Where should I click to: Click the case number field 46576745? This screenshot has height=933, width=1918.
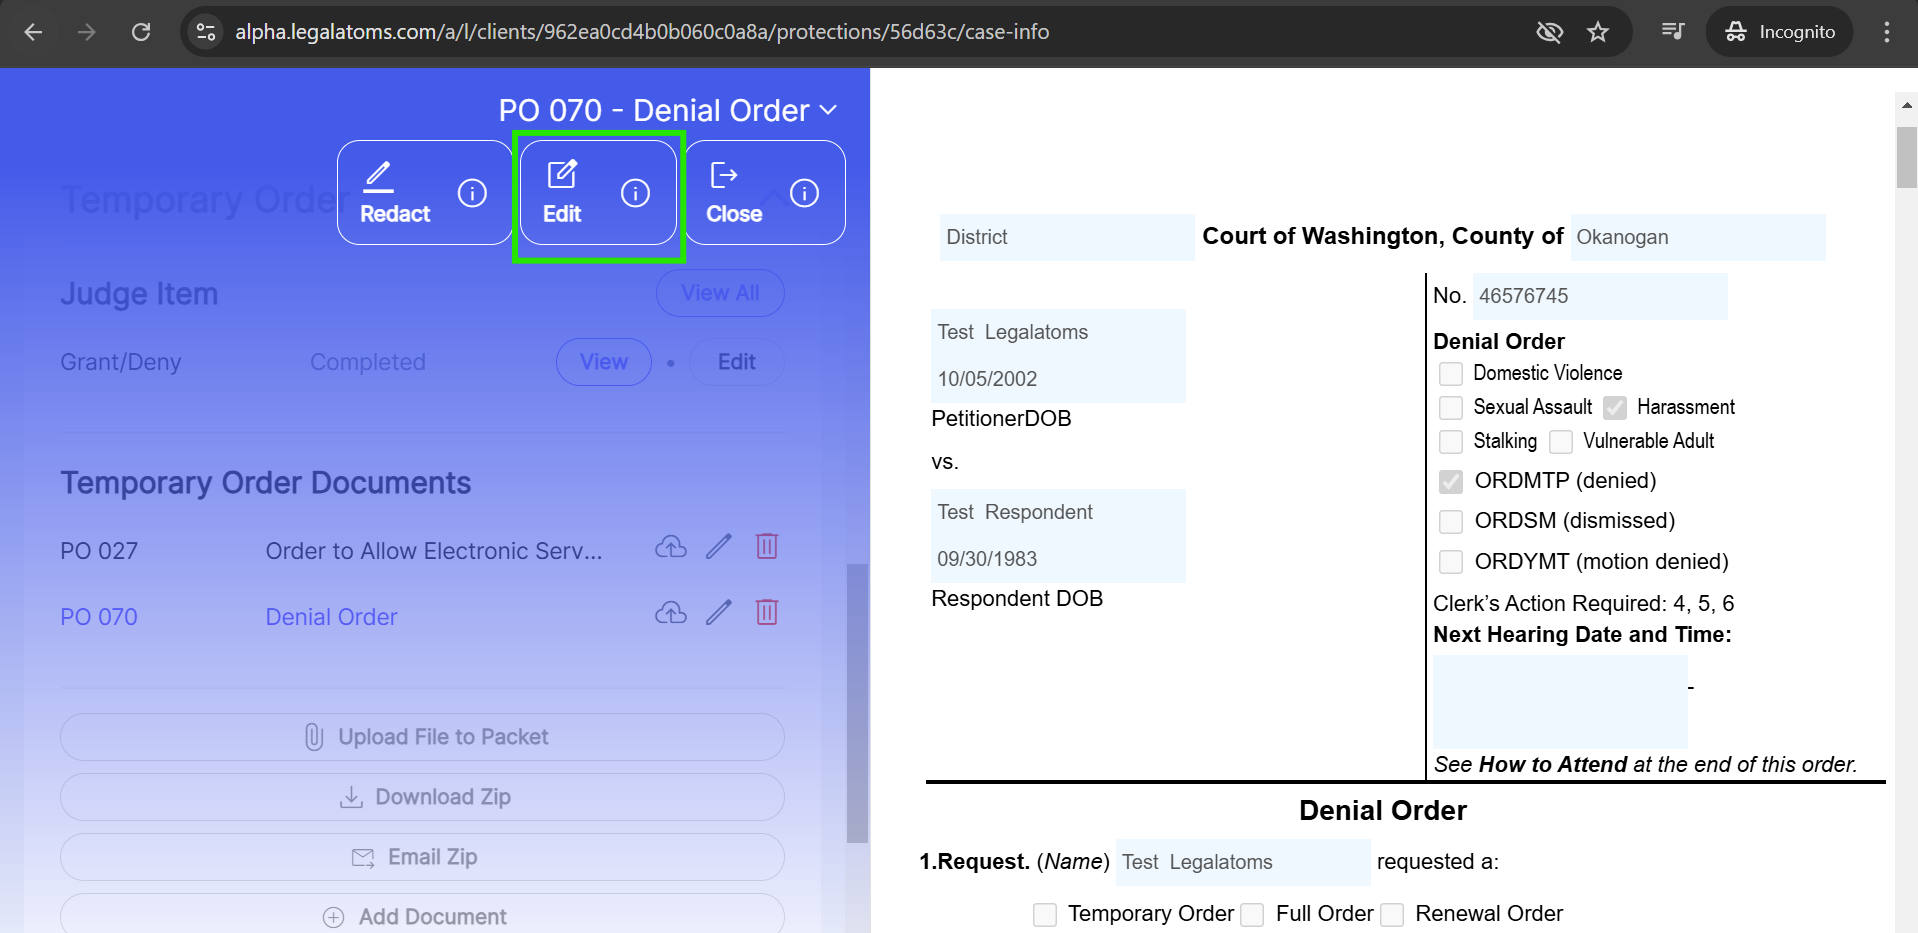pyautogui.click(x=1600, y=296)
